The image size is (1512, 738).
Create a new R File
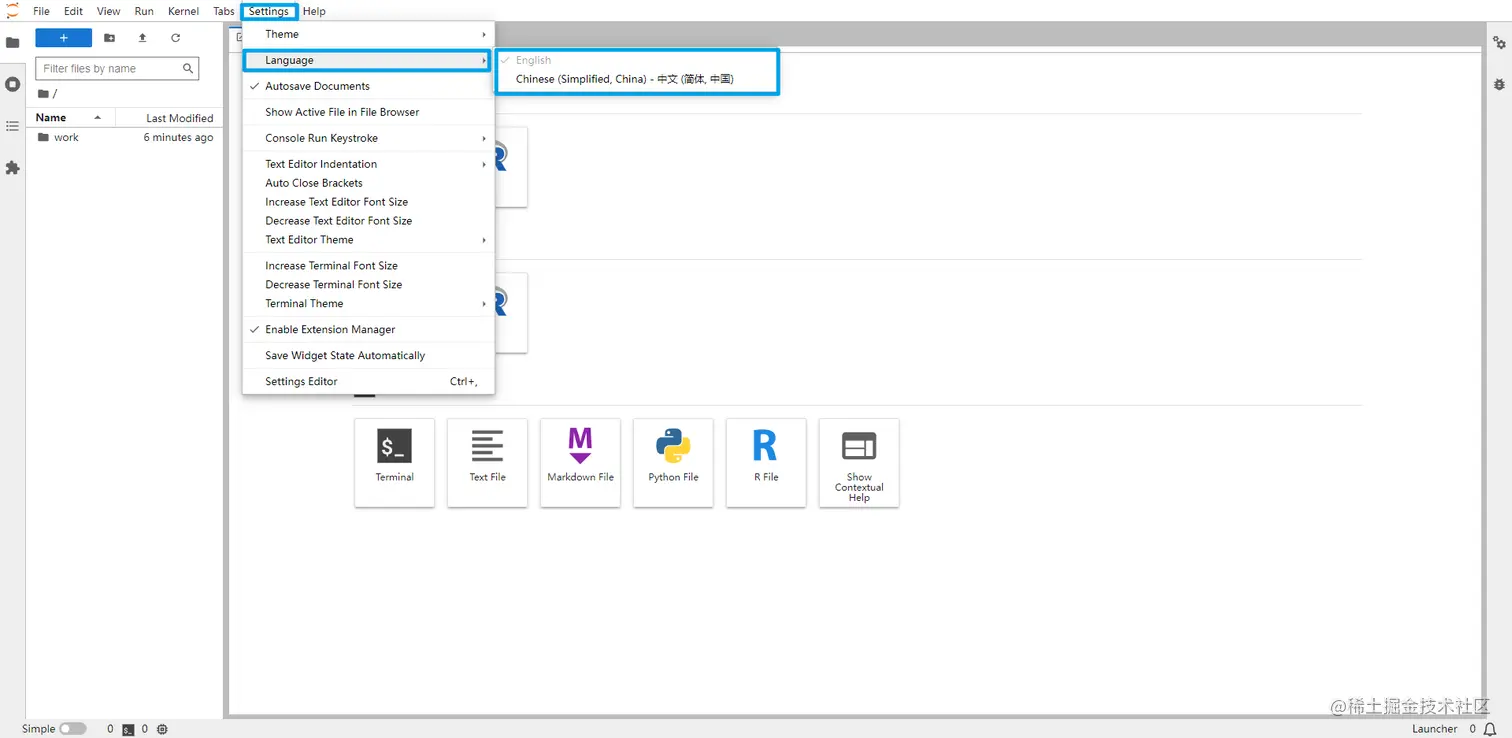click(x=766, y=462)
